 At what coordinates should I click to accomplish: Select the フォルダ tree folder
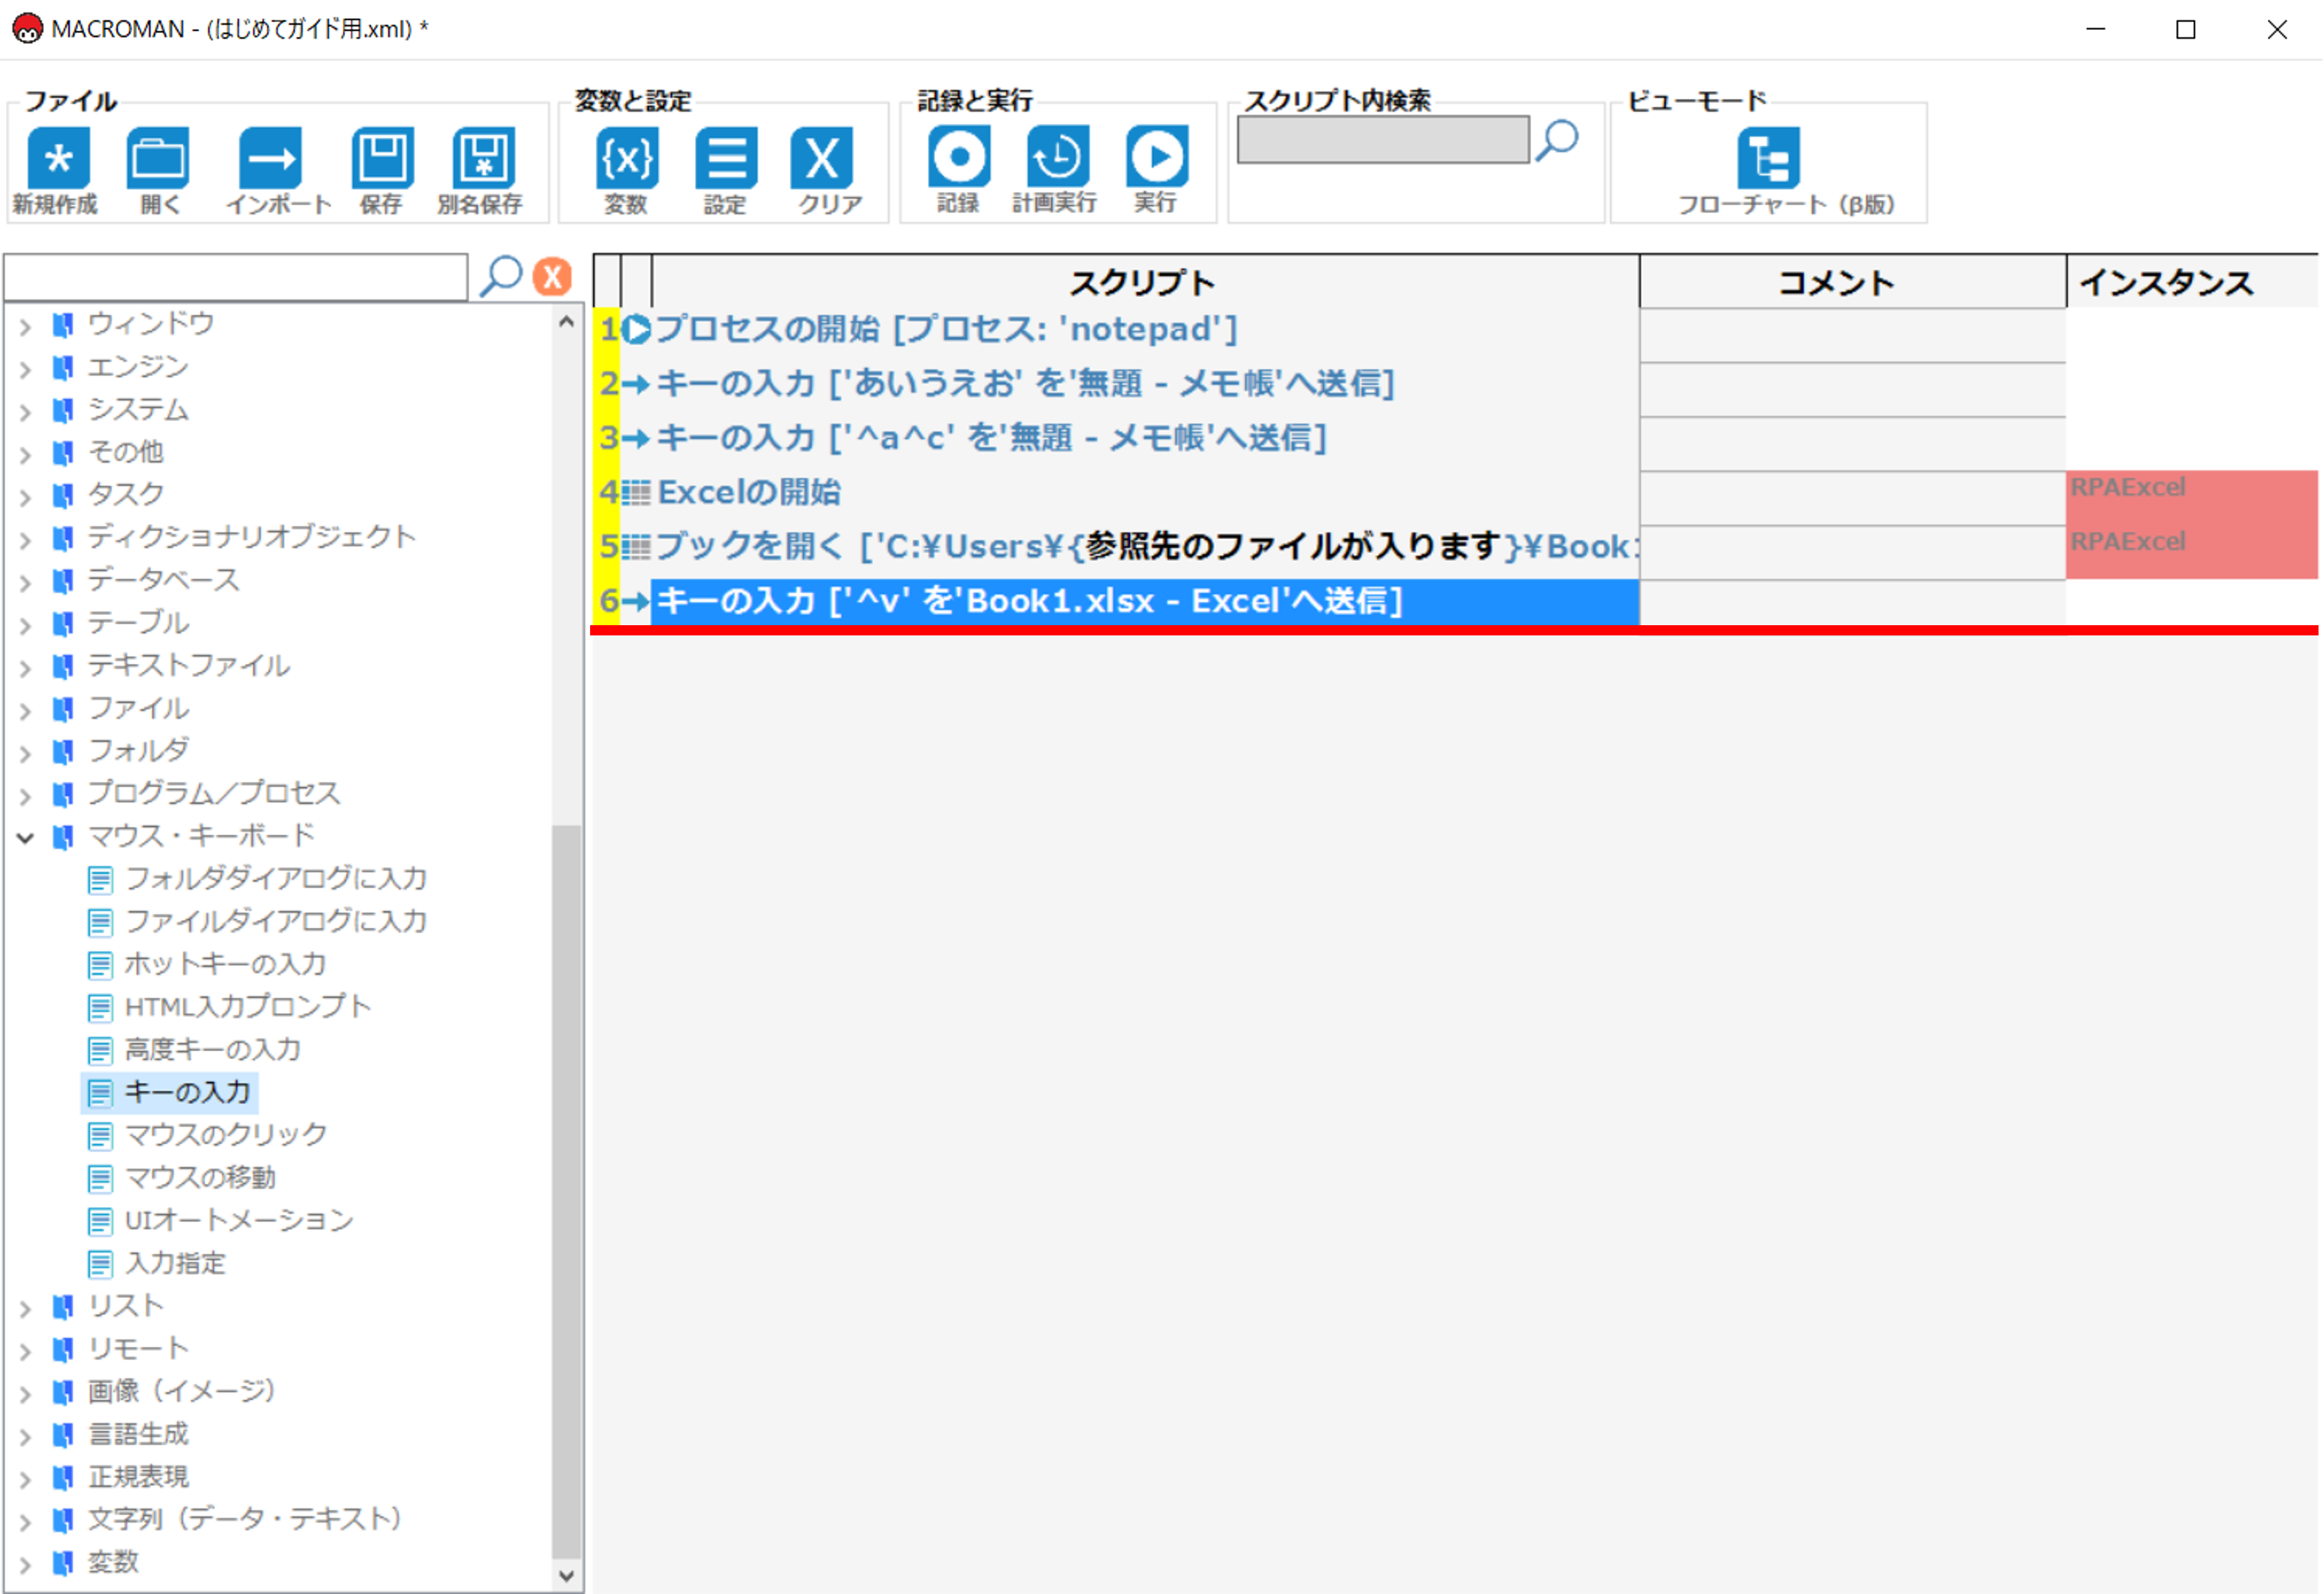[138, 751]
